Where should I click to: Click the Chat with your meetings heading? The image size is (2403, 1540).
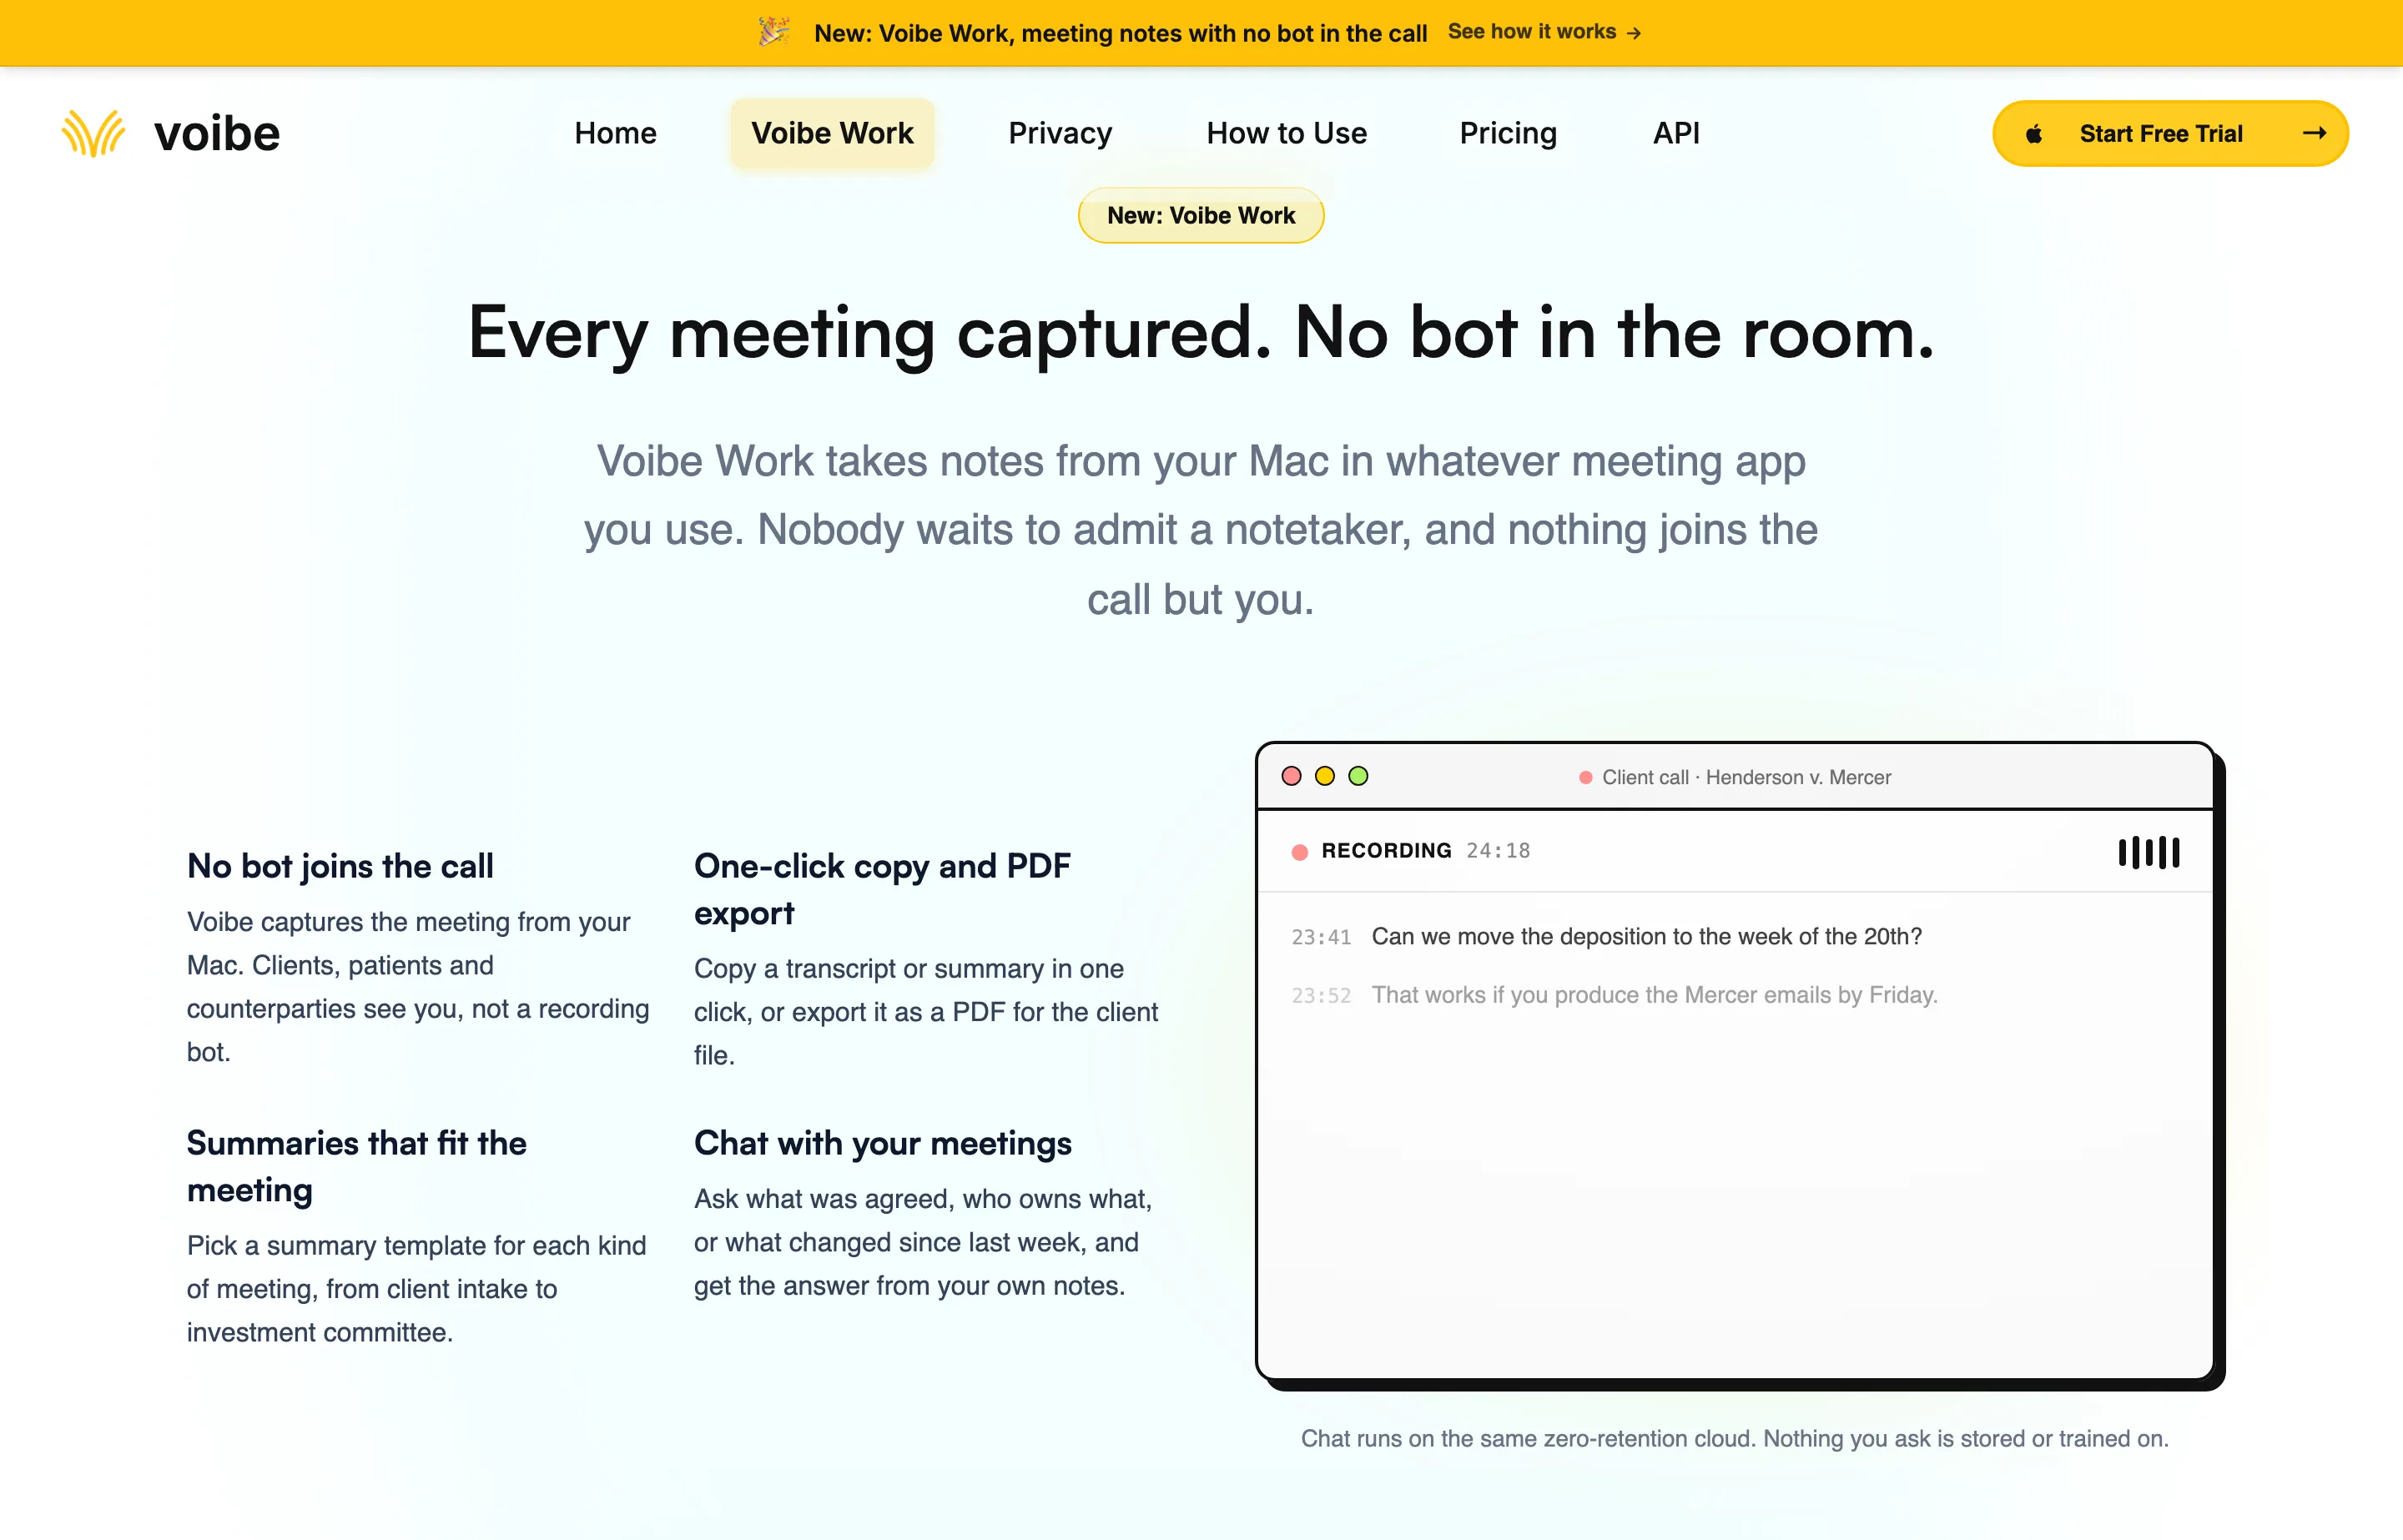[x=882, y=1143]
